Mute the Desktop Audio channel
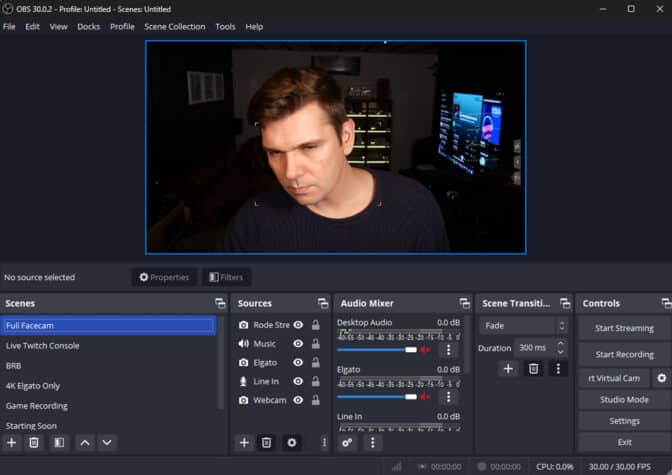This screenshot has height=475, width=672. (425, 350)
